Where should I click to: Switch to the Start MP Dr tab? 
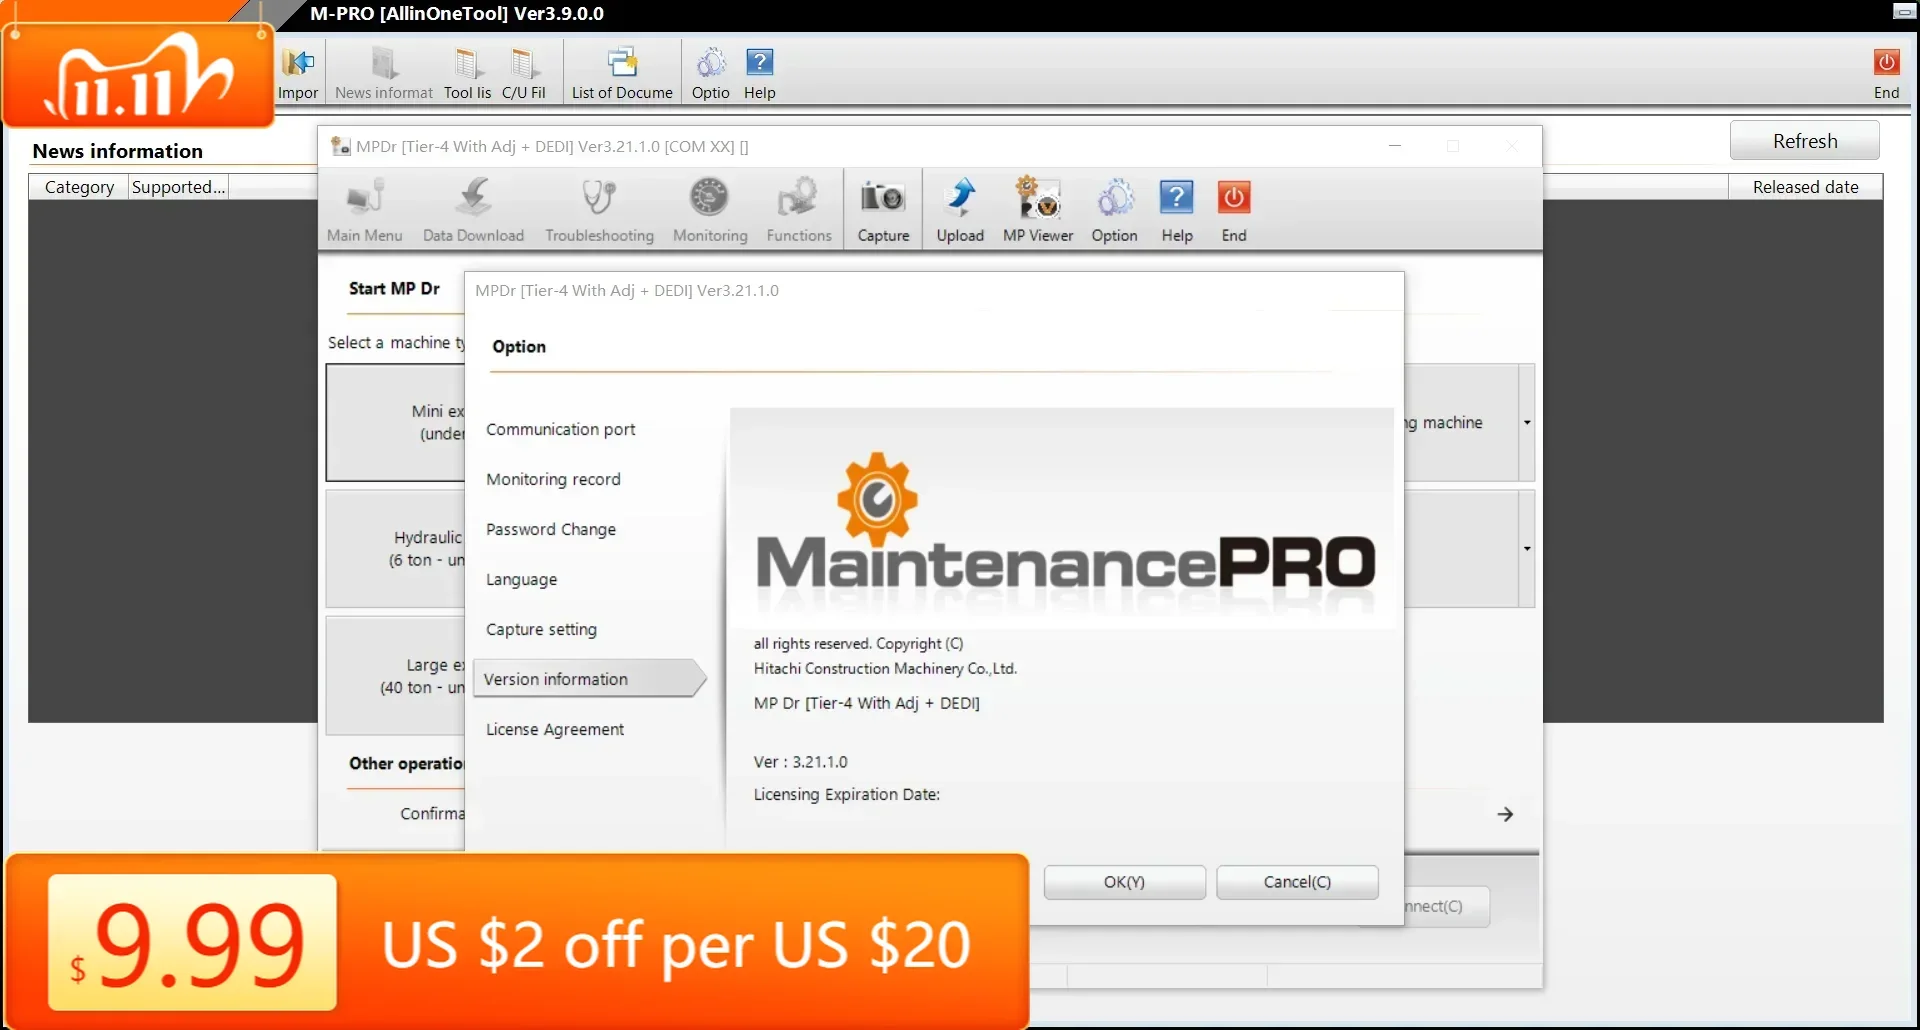pyautogui.click(x=393, y=288)
